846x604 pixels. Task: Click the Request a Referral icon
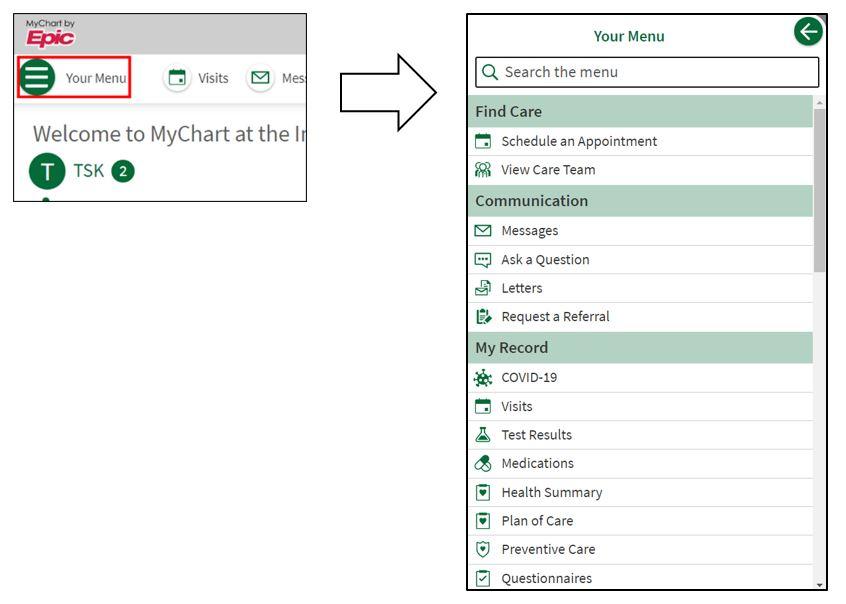[x=484, y=316]
